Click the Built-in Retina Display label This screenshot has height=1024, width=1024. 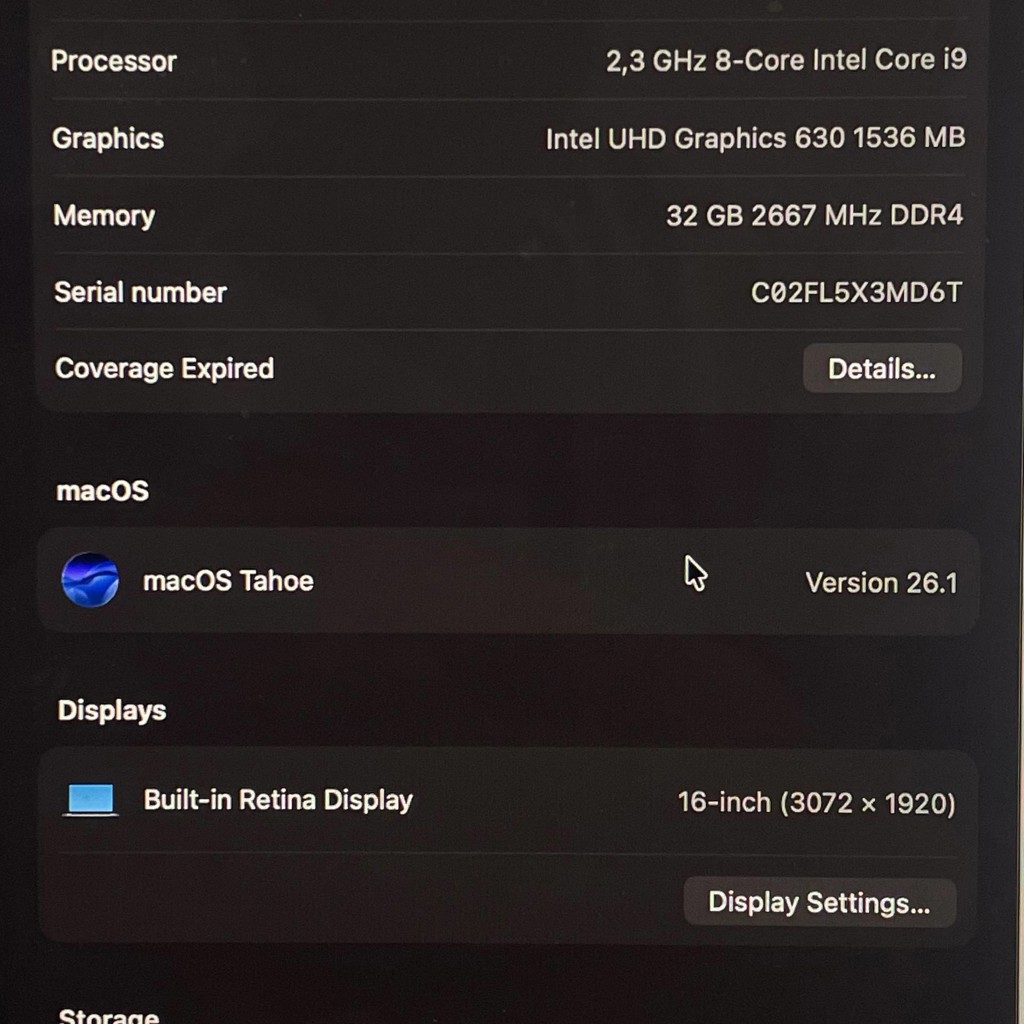[x=278, y=800]
